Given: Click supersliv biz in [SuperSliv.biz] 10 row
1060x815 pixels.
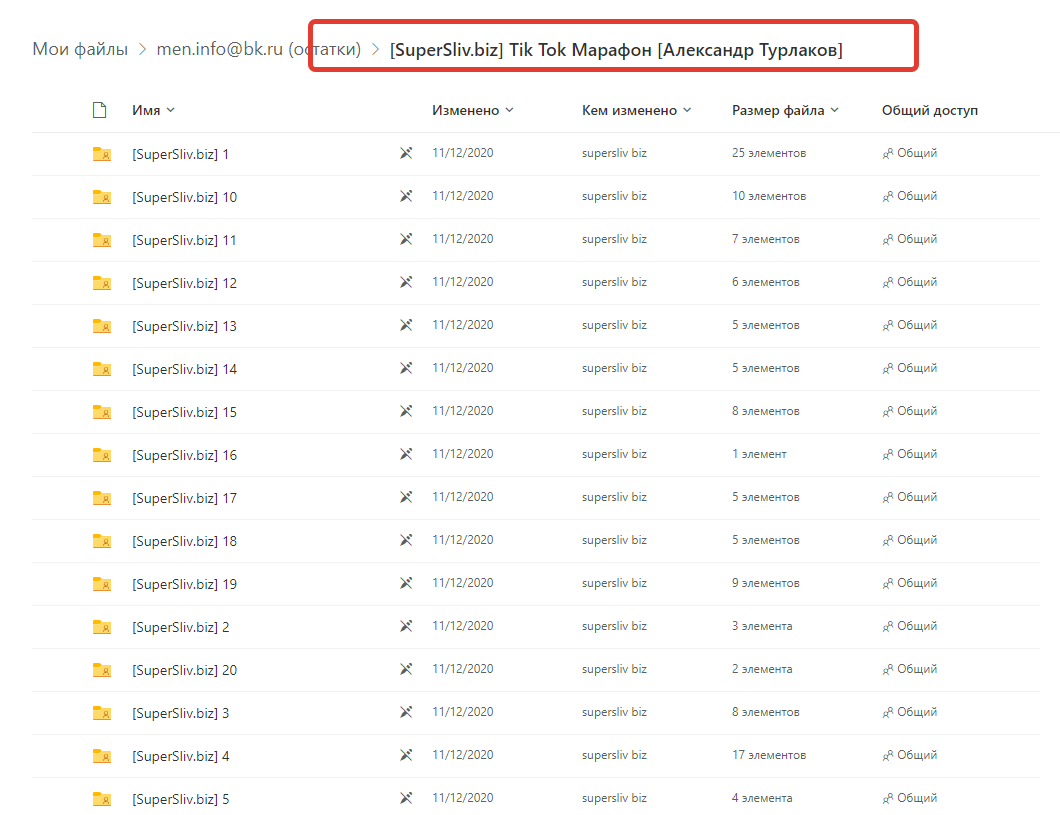Looking at the screenshot, I should (615, 196).
